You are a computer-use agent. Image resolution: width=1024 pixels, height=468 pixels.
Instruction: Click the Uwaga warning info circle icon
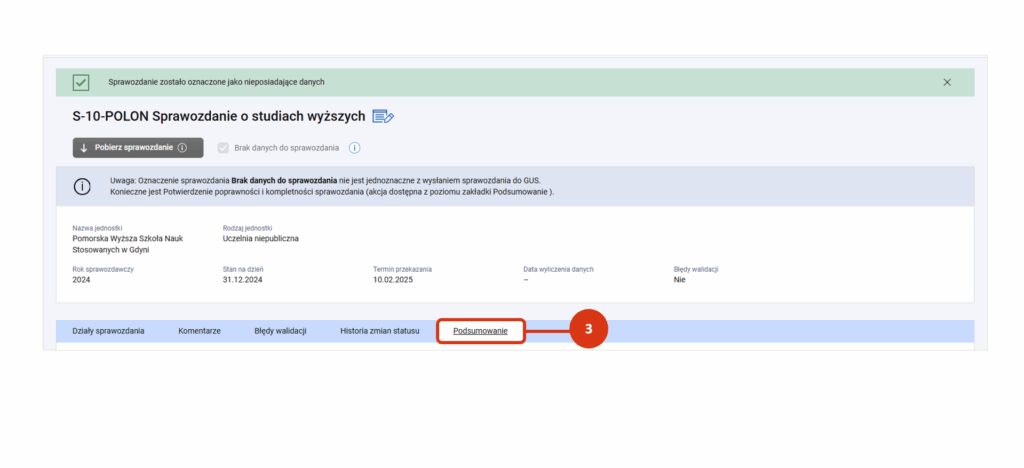coord(82,186)
